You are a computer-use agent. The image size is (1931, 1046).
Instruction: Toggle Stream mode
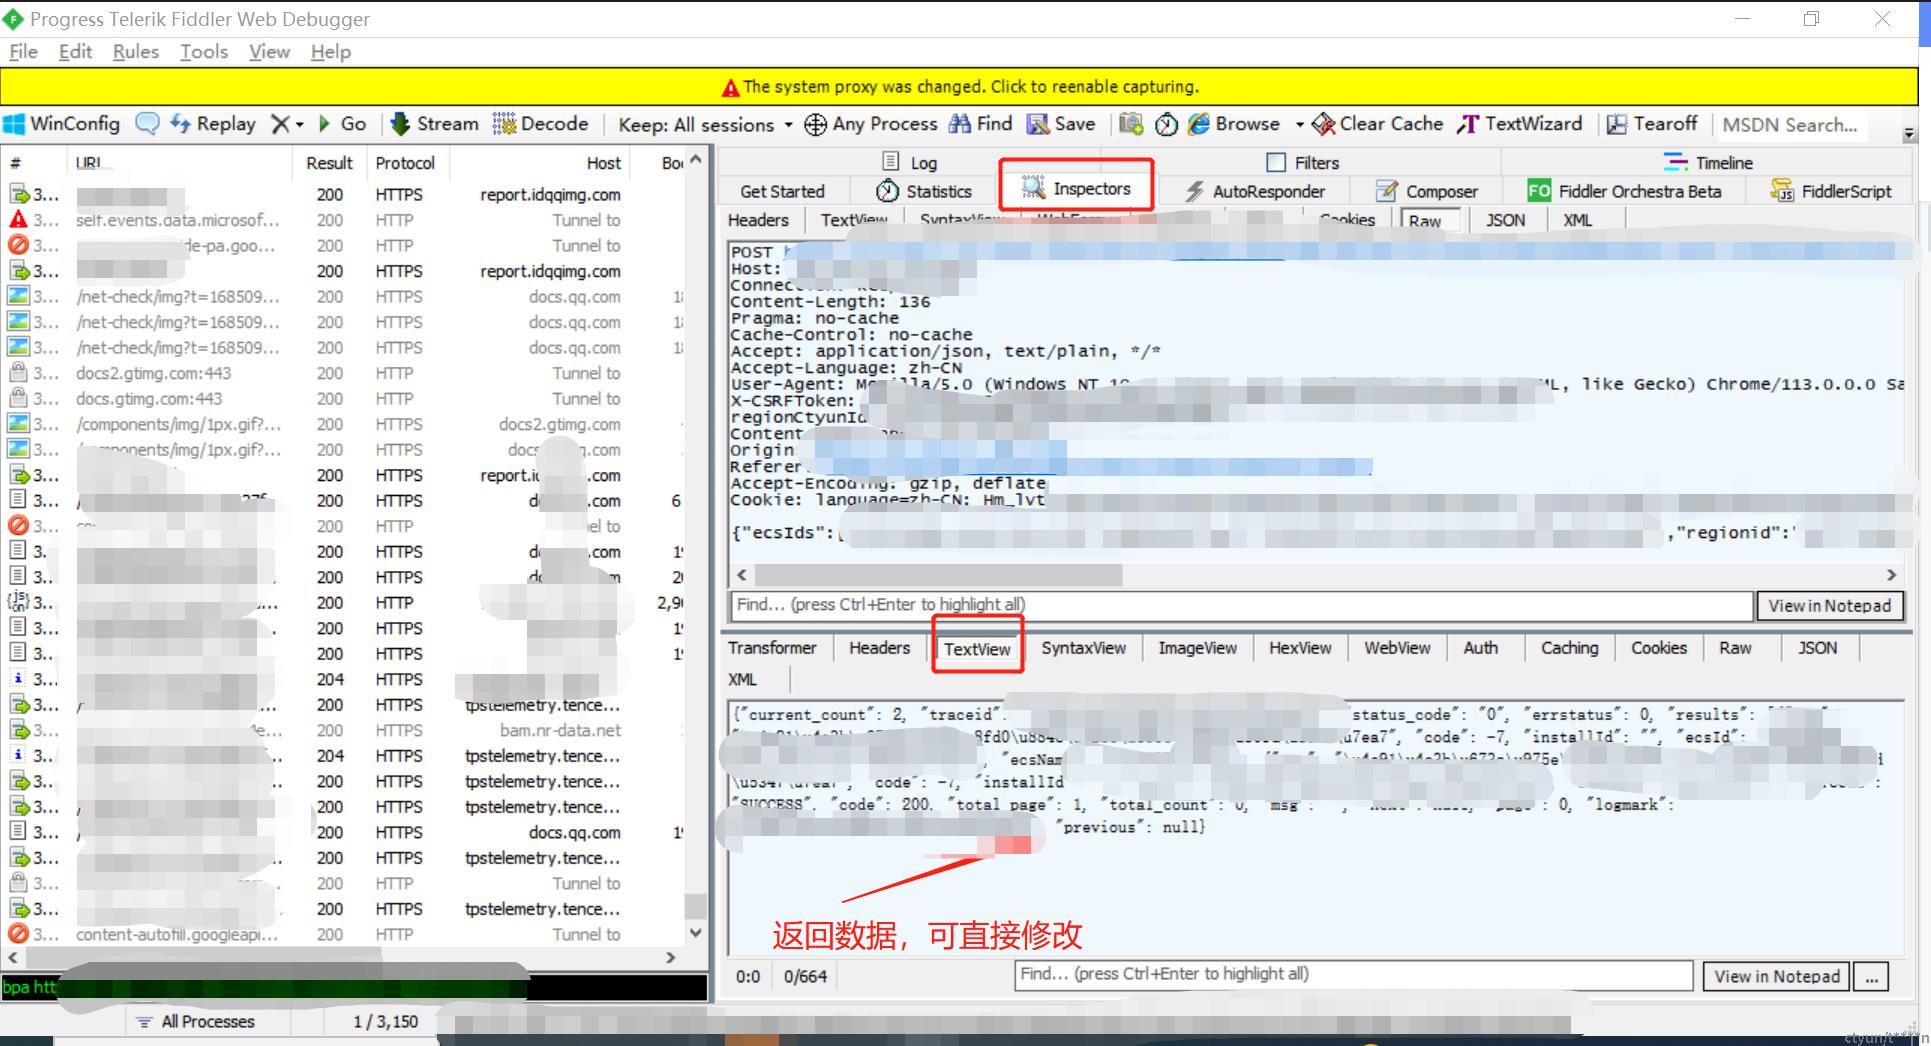click(x=435, y=124)
